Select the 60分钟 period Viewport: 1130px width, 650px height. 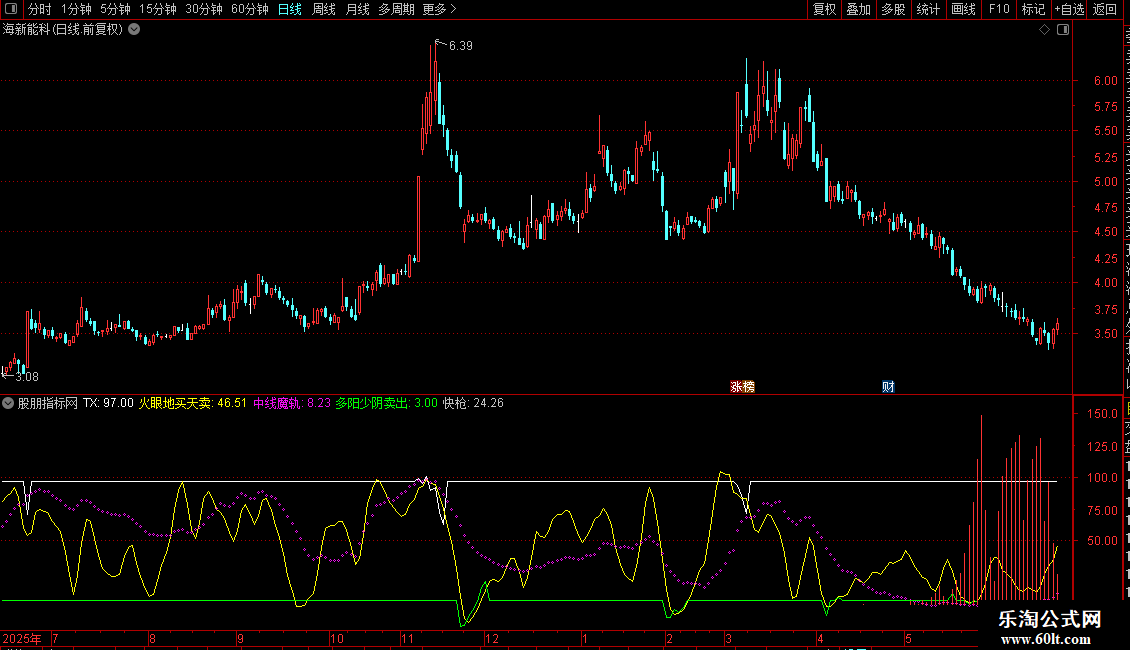click(250, 9)
